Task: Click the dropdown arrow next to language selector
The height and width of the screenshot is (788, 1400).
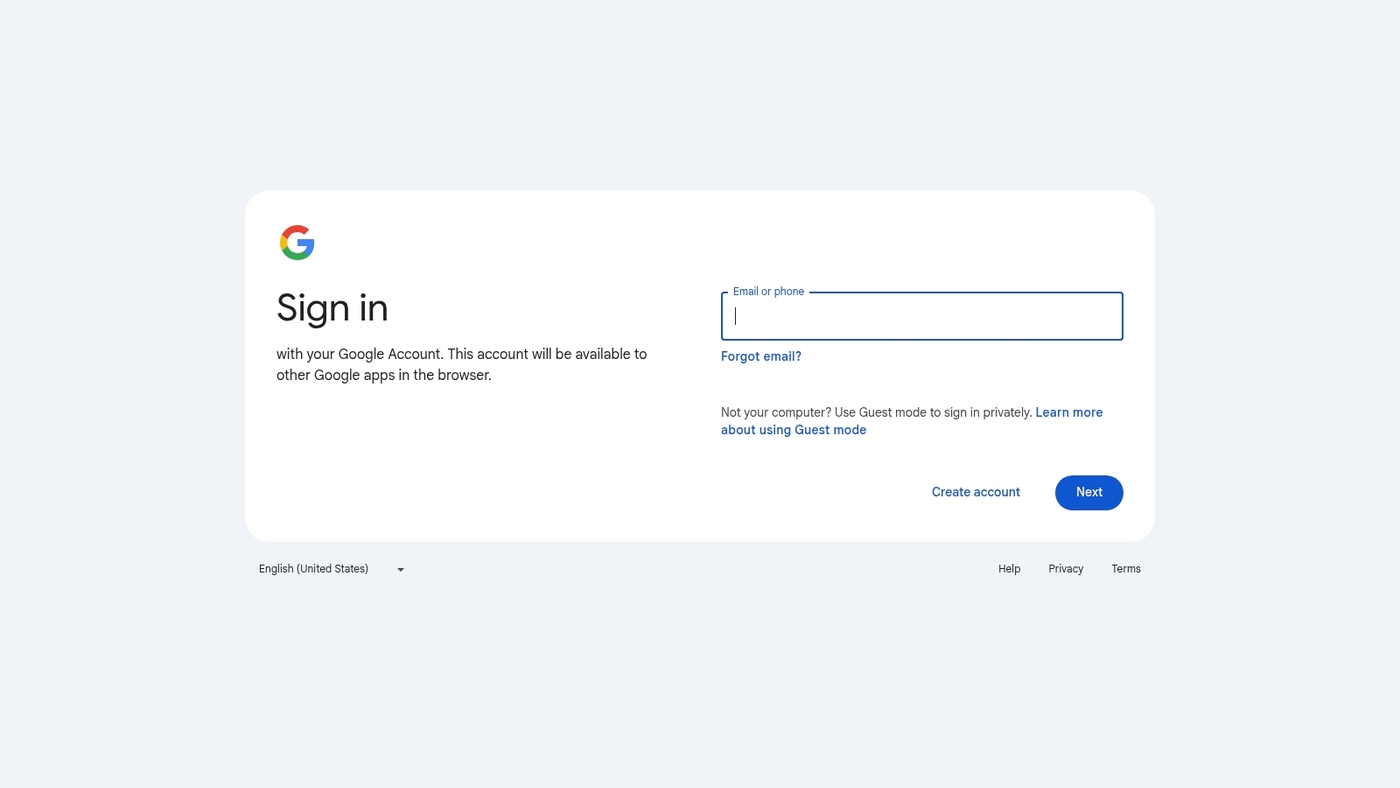Action: coord(400,569)
